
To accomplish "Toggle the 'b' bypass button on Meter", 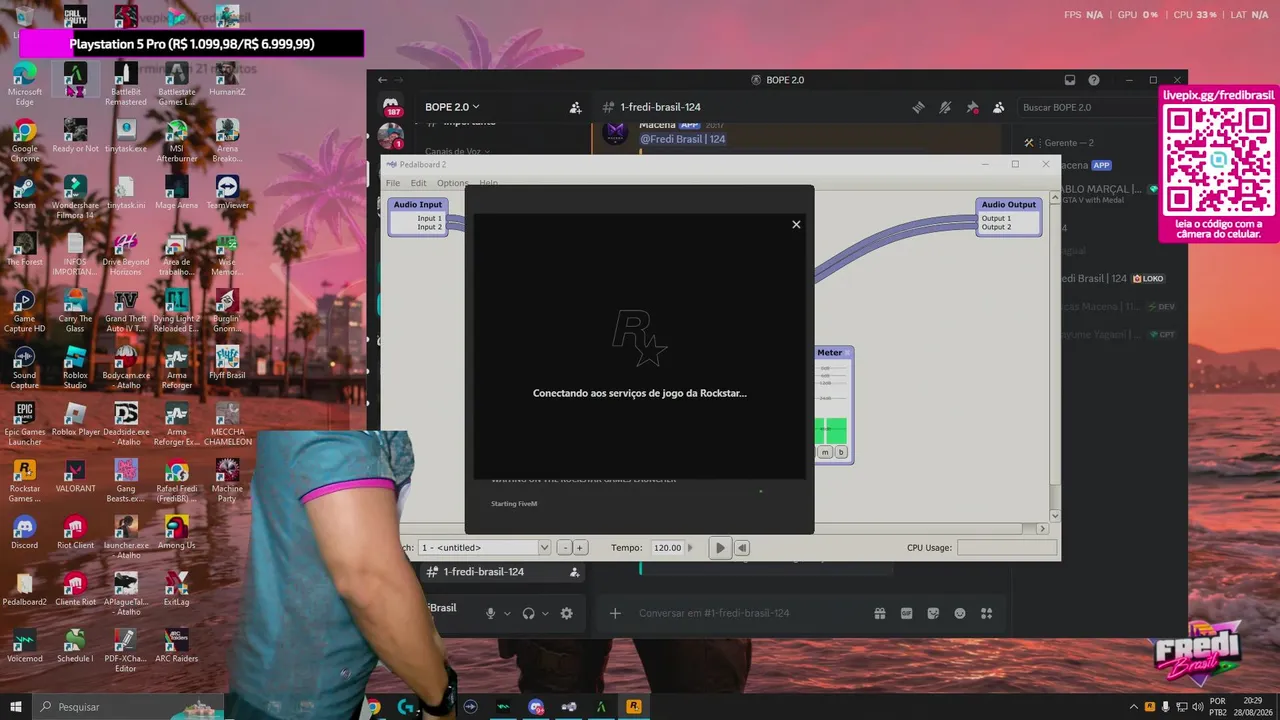I will [841, 452].
